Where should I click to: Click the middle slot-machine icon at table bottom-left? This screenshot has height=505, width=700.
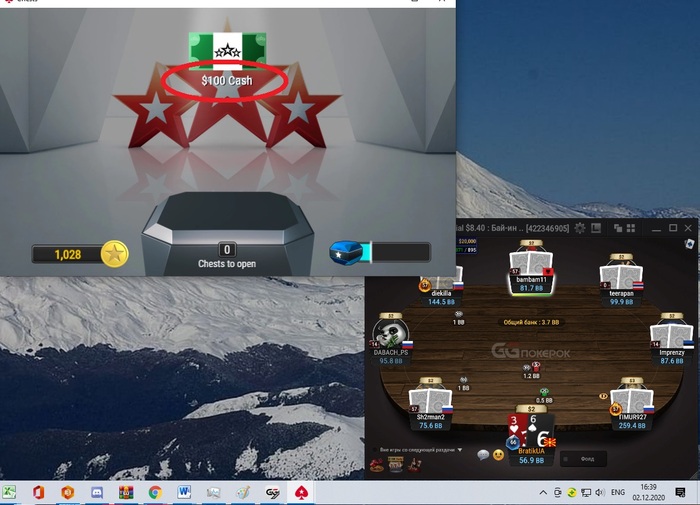(396, 465)
